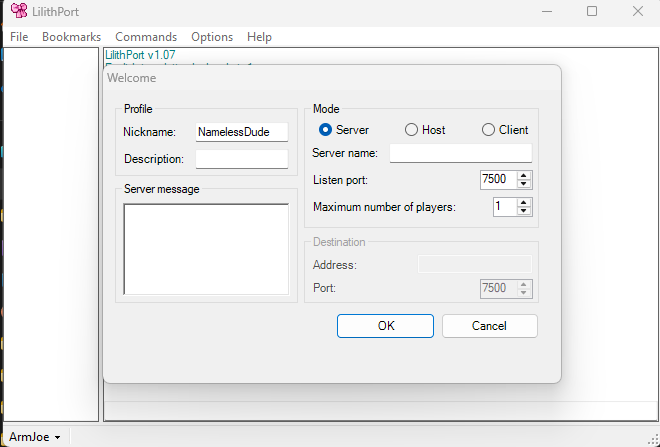Click the Server name input field
This screenshot has height=447, width=660.
tap(460, 153)
